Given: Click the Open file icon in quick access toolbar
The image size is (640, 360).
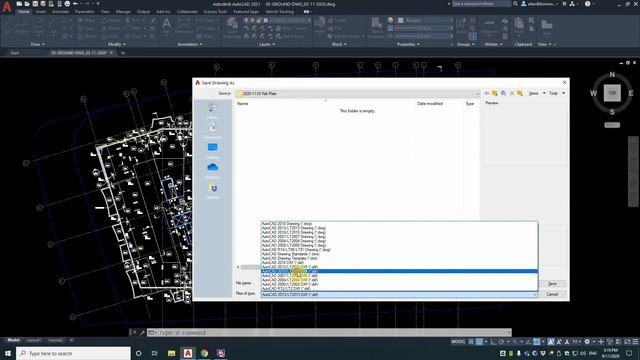Looking at the screenshot, I should [x=27, y=4].
